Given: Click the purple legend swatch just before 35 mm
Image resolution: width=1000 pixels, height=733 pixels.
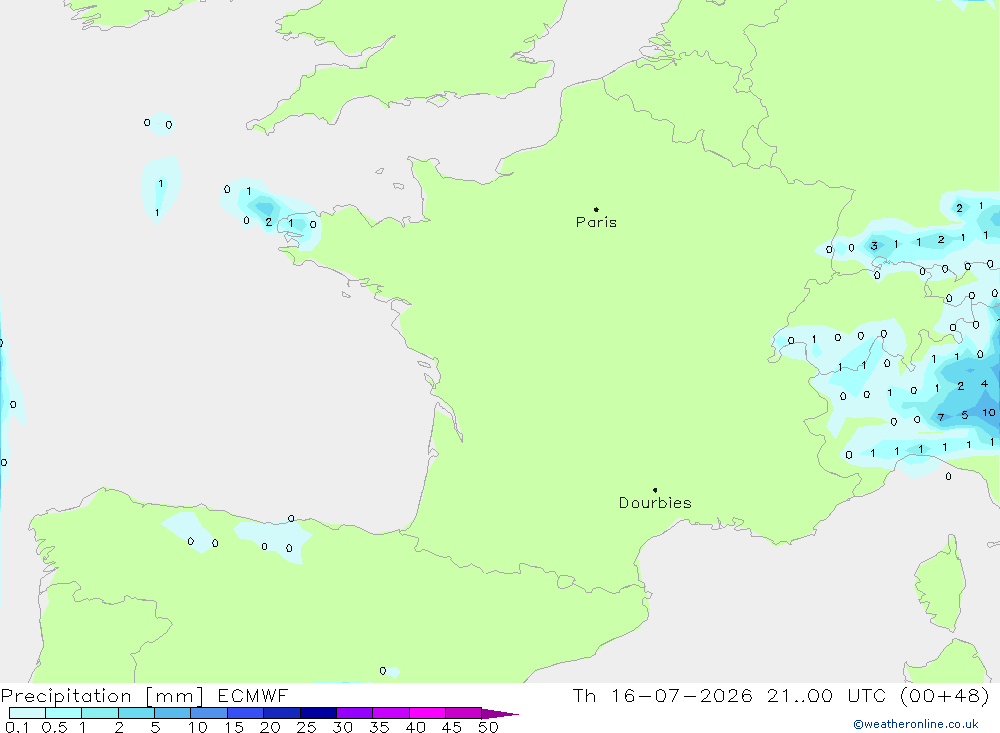Looking at the screenshot, I should click(x=355, y=713).
